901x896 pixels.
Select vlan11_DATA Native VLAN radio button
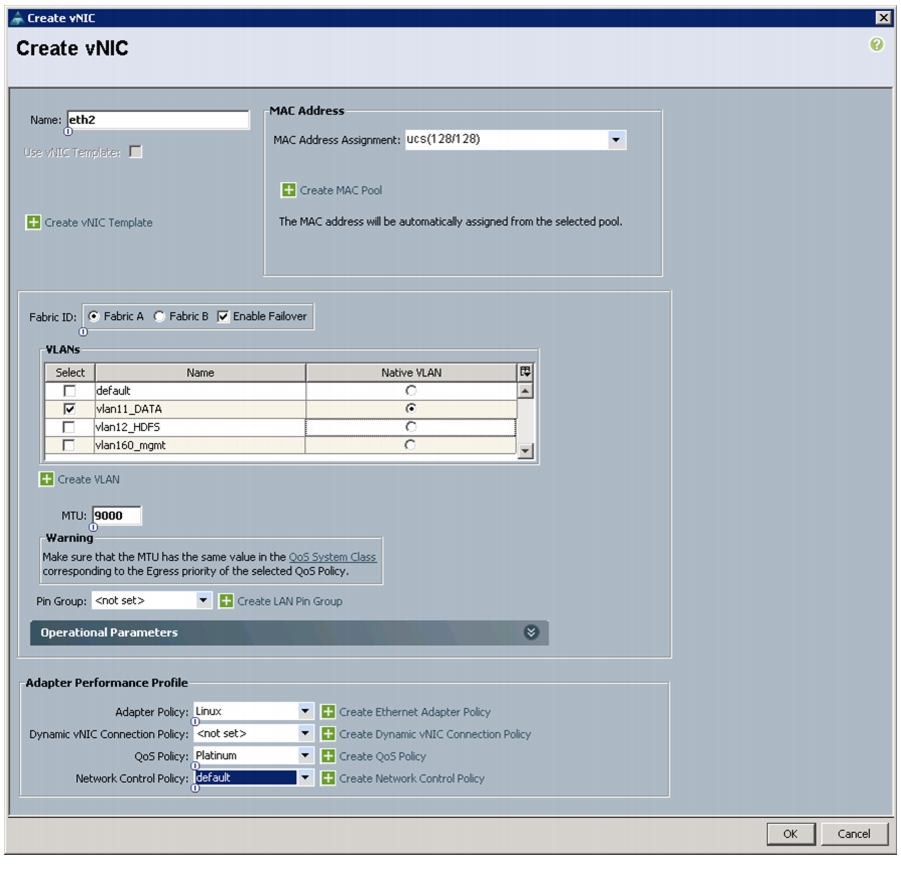411,408
